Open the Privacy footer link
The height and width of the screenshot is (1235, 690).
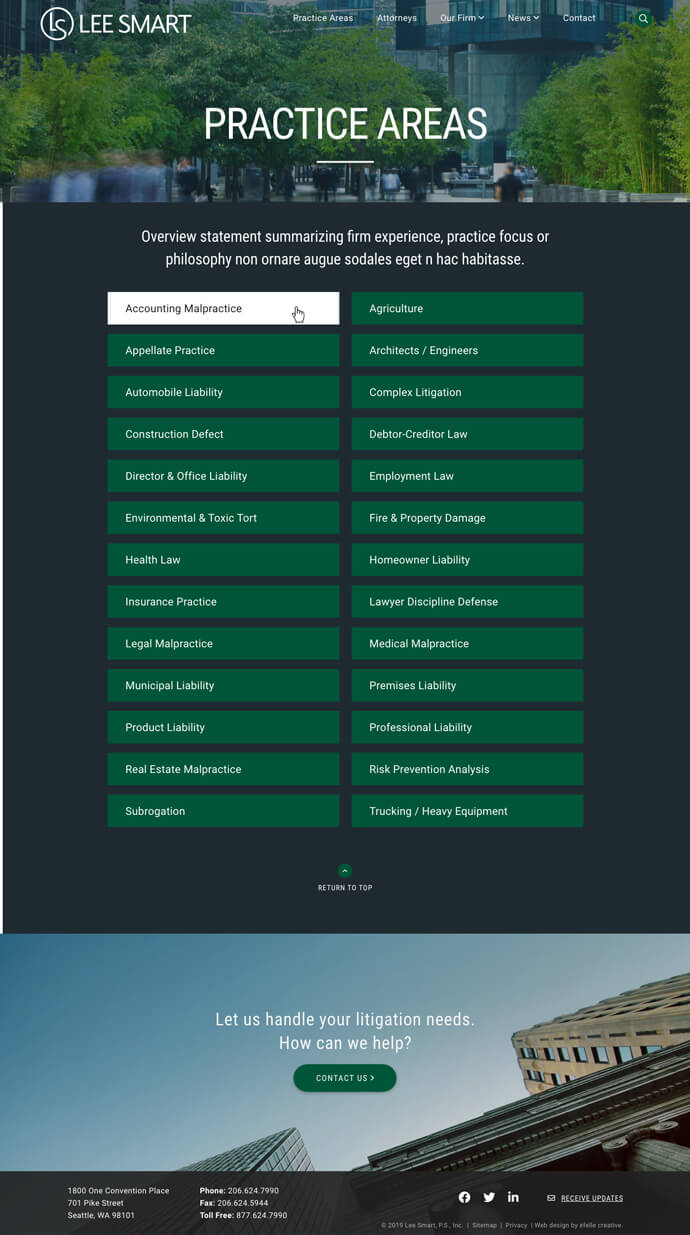pyautogui.click(x=516, y=1225)
